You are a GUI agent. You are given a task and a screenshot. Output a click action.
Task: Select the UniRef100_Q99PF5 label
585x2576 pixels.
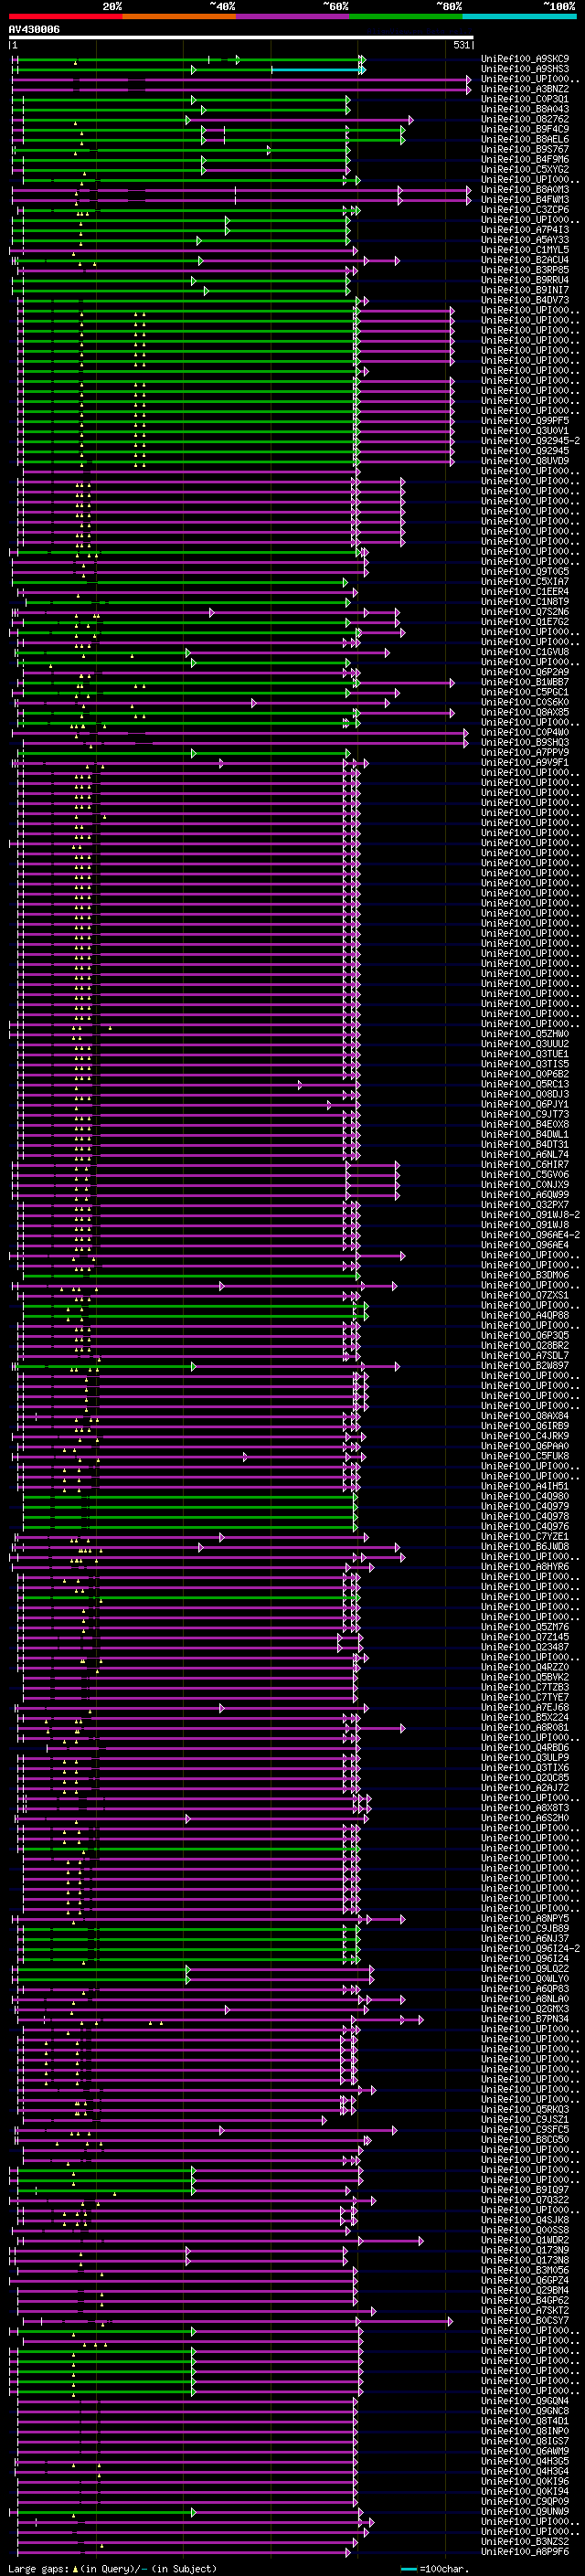pos(524,421)
